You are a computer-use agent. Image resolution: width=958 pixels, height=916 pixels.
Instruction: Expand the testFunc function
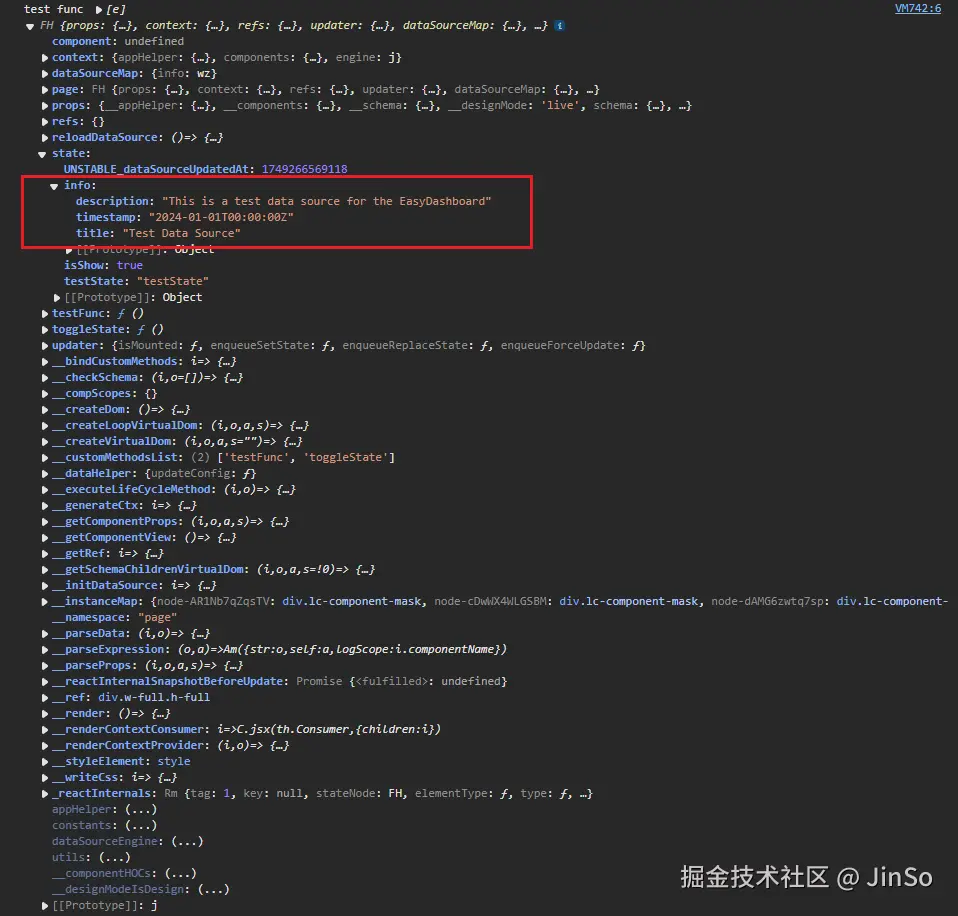pos(43,313)
